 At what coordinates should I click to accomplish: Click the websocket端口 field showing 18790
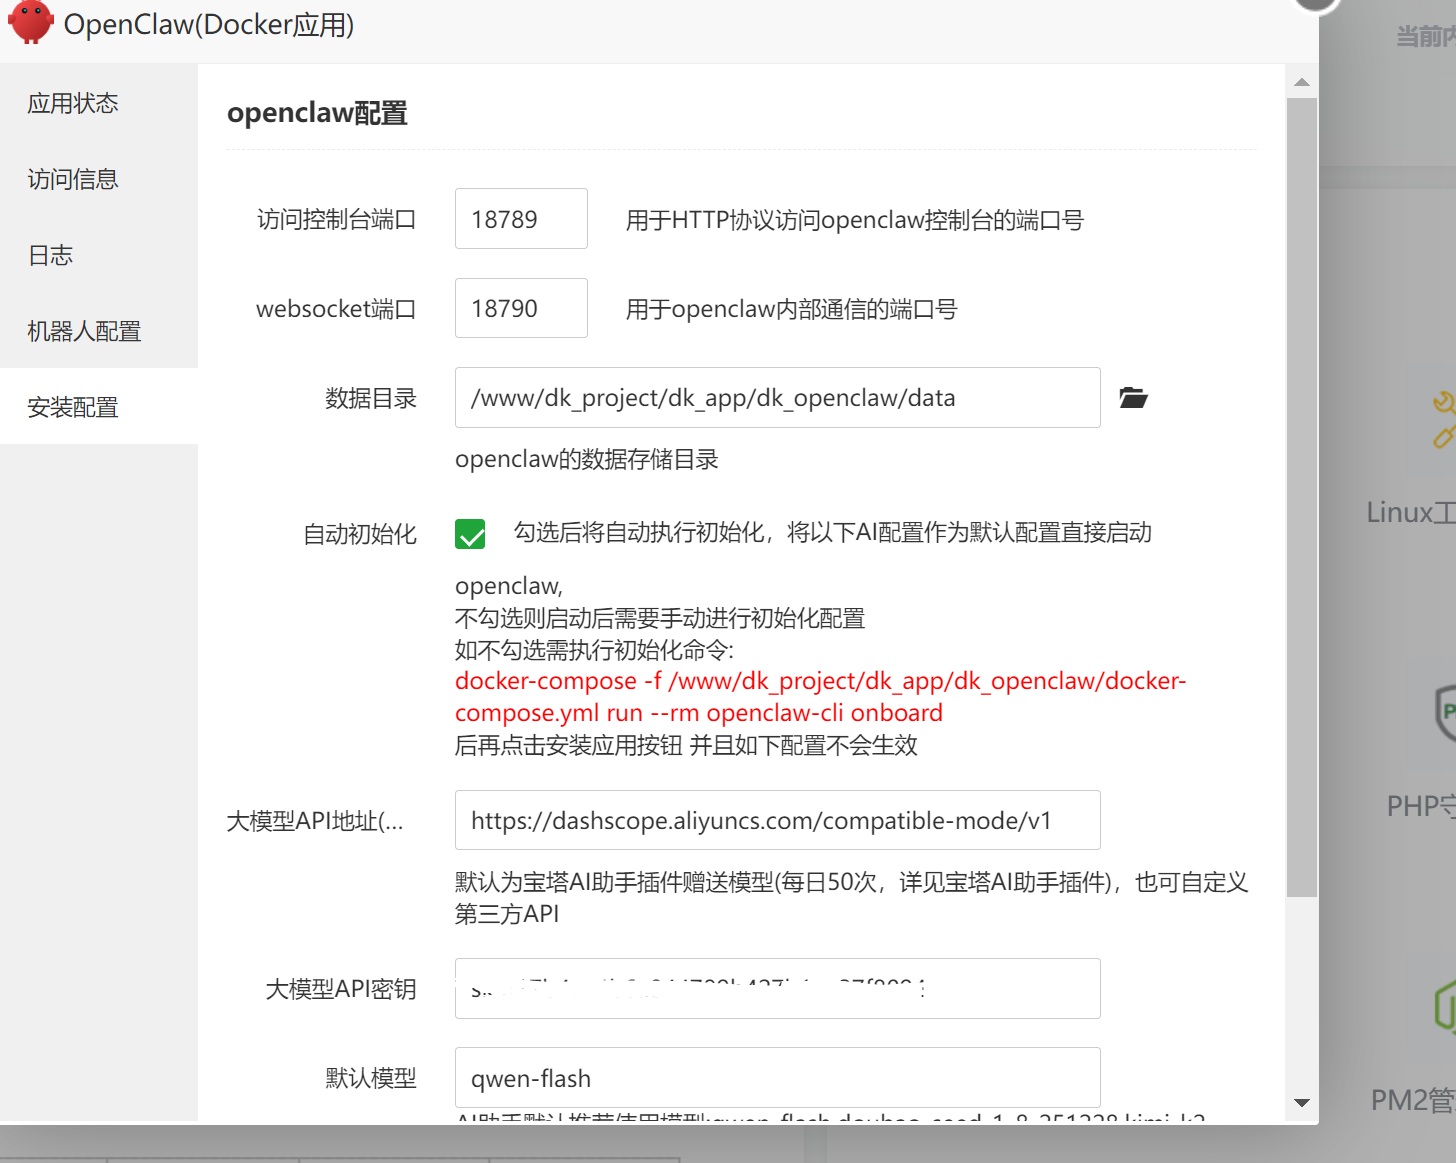click(x=521, y=308)
